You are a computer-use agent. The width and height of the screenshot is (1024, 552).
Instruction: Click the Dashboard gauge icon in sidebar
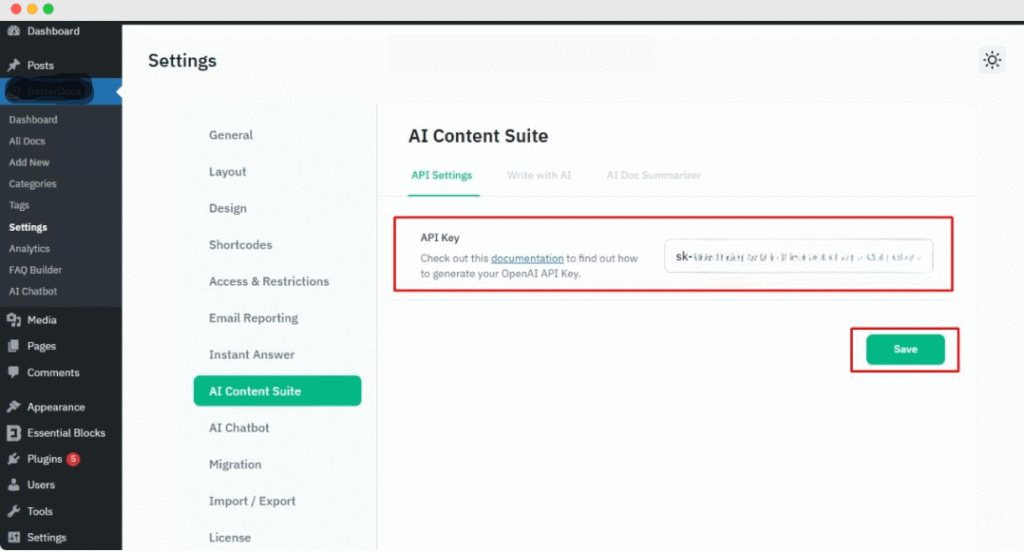pos(14,32)
